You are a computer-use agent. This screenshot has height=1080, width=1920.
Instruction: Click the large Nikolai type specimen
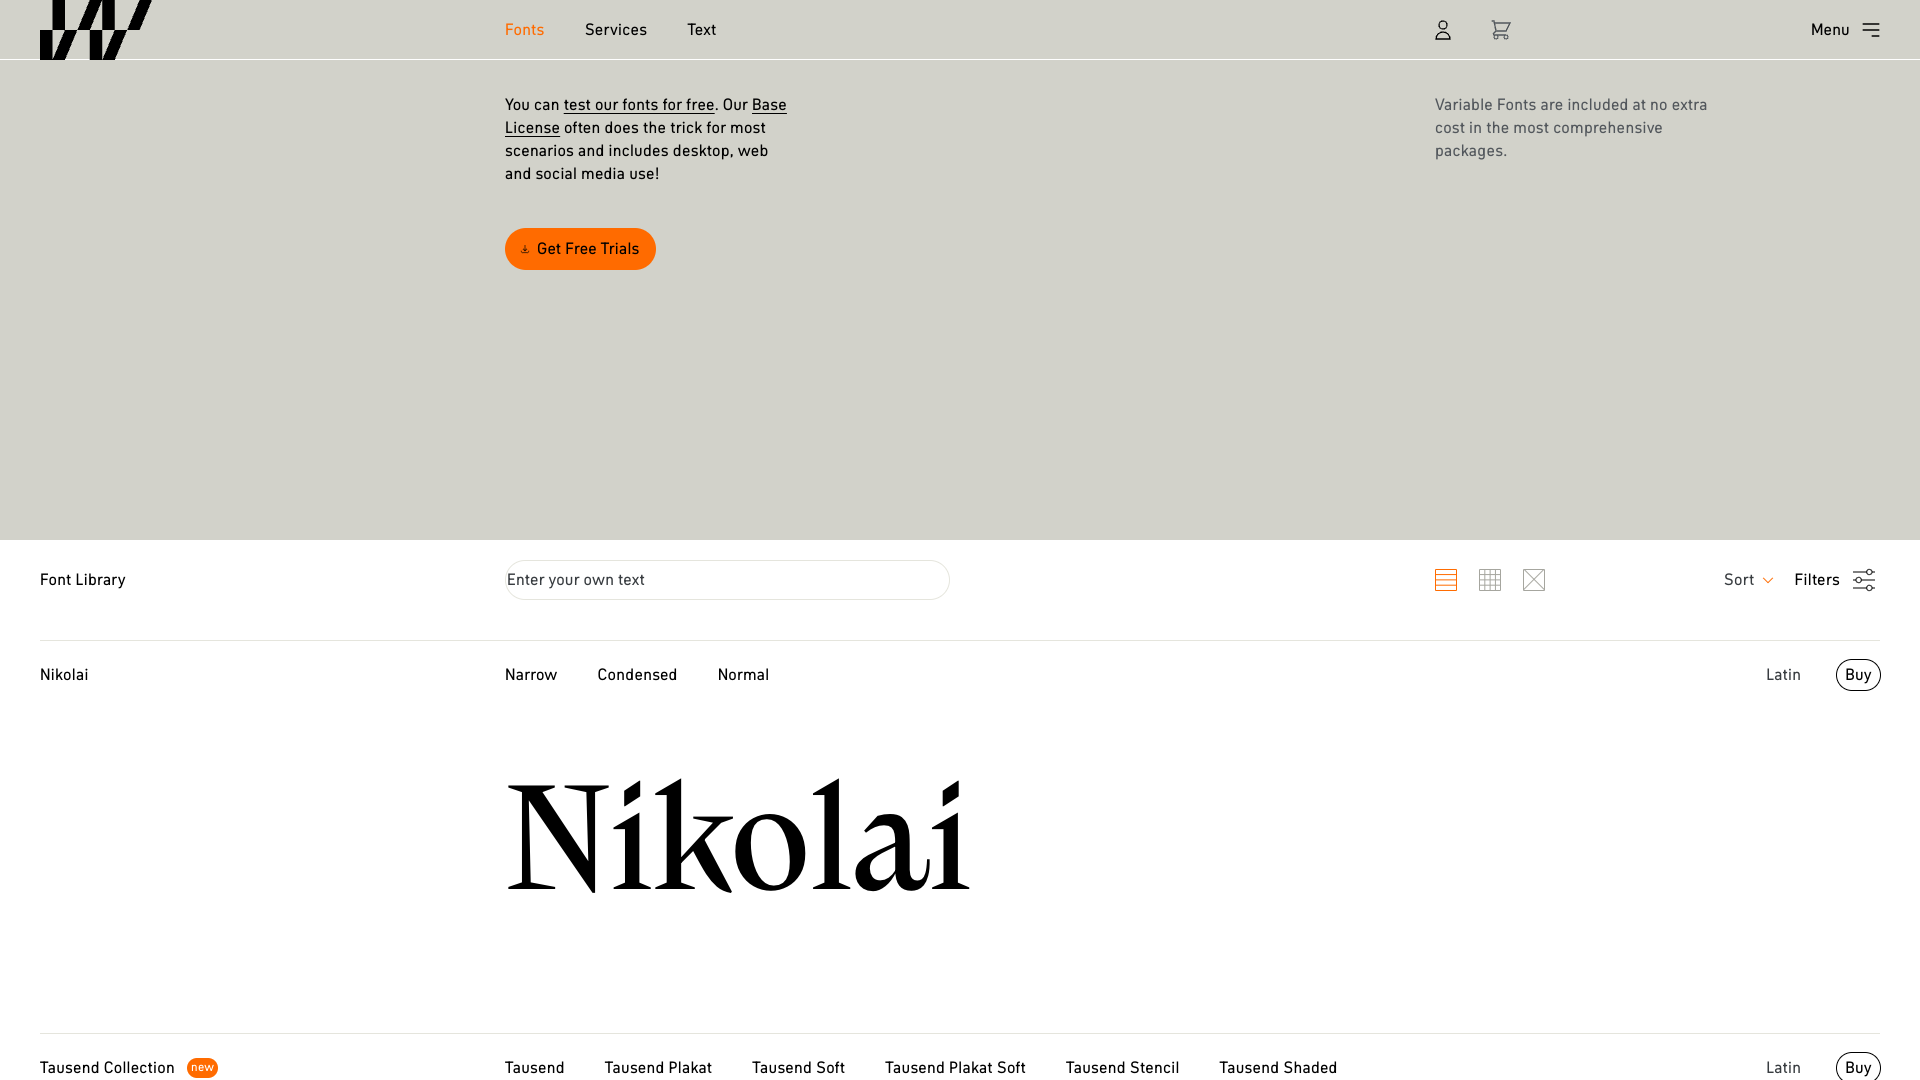[x=738, y=836]
